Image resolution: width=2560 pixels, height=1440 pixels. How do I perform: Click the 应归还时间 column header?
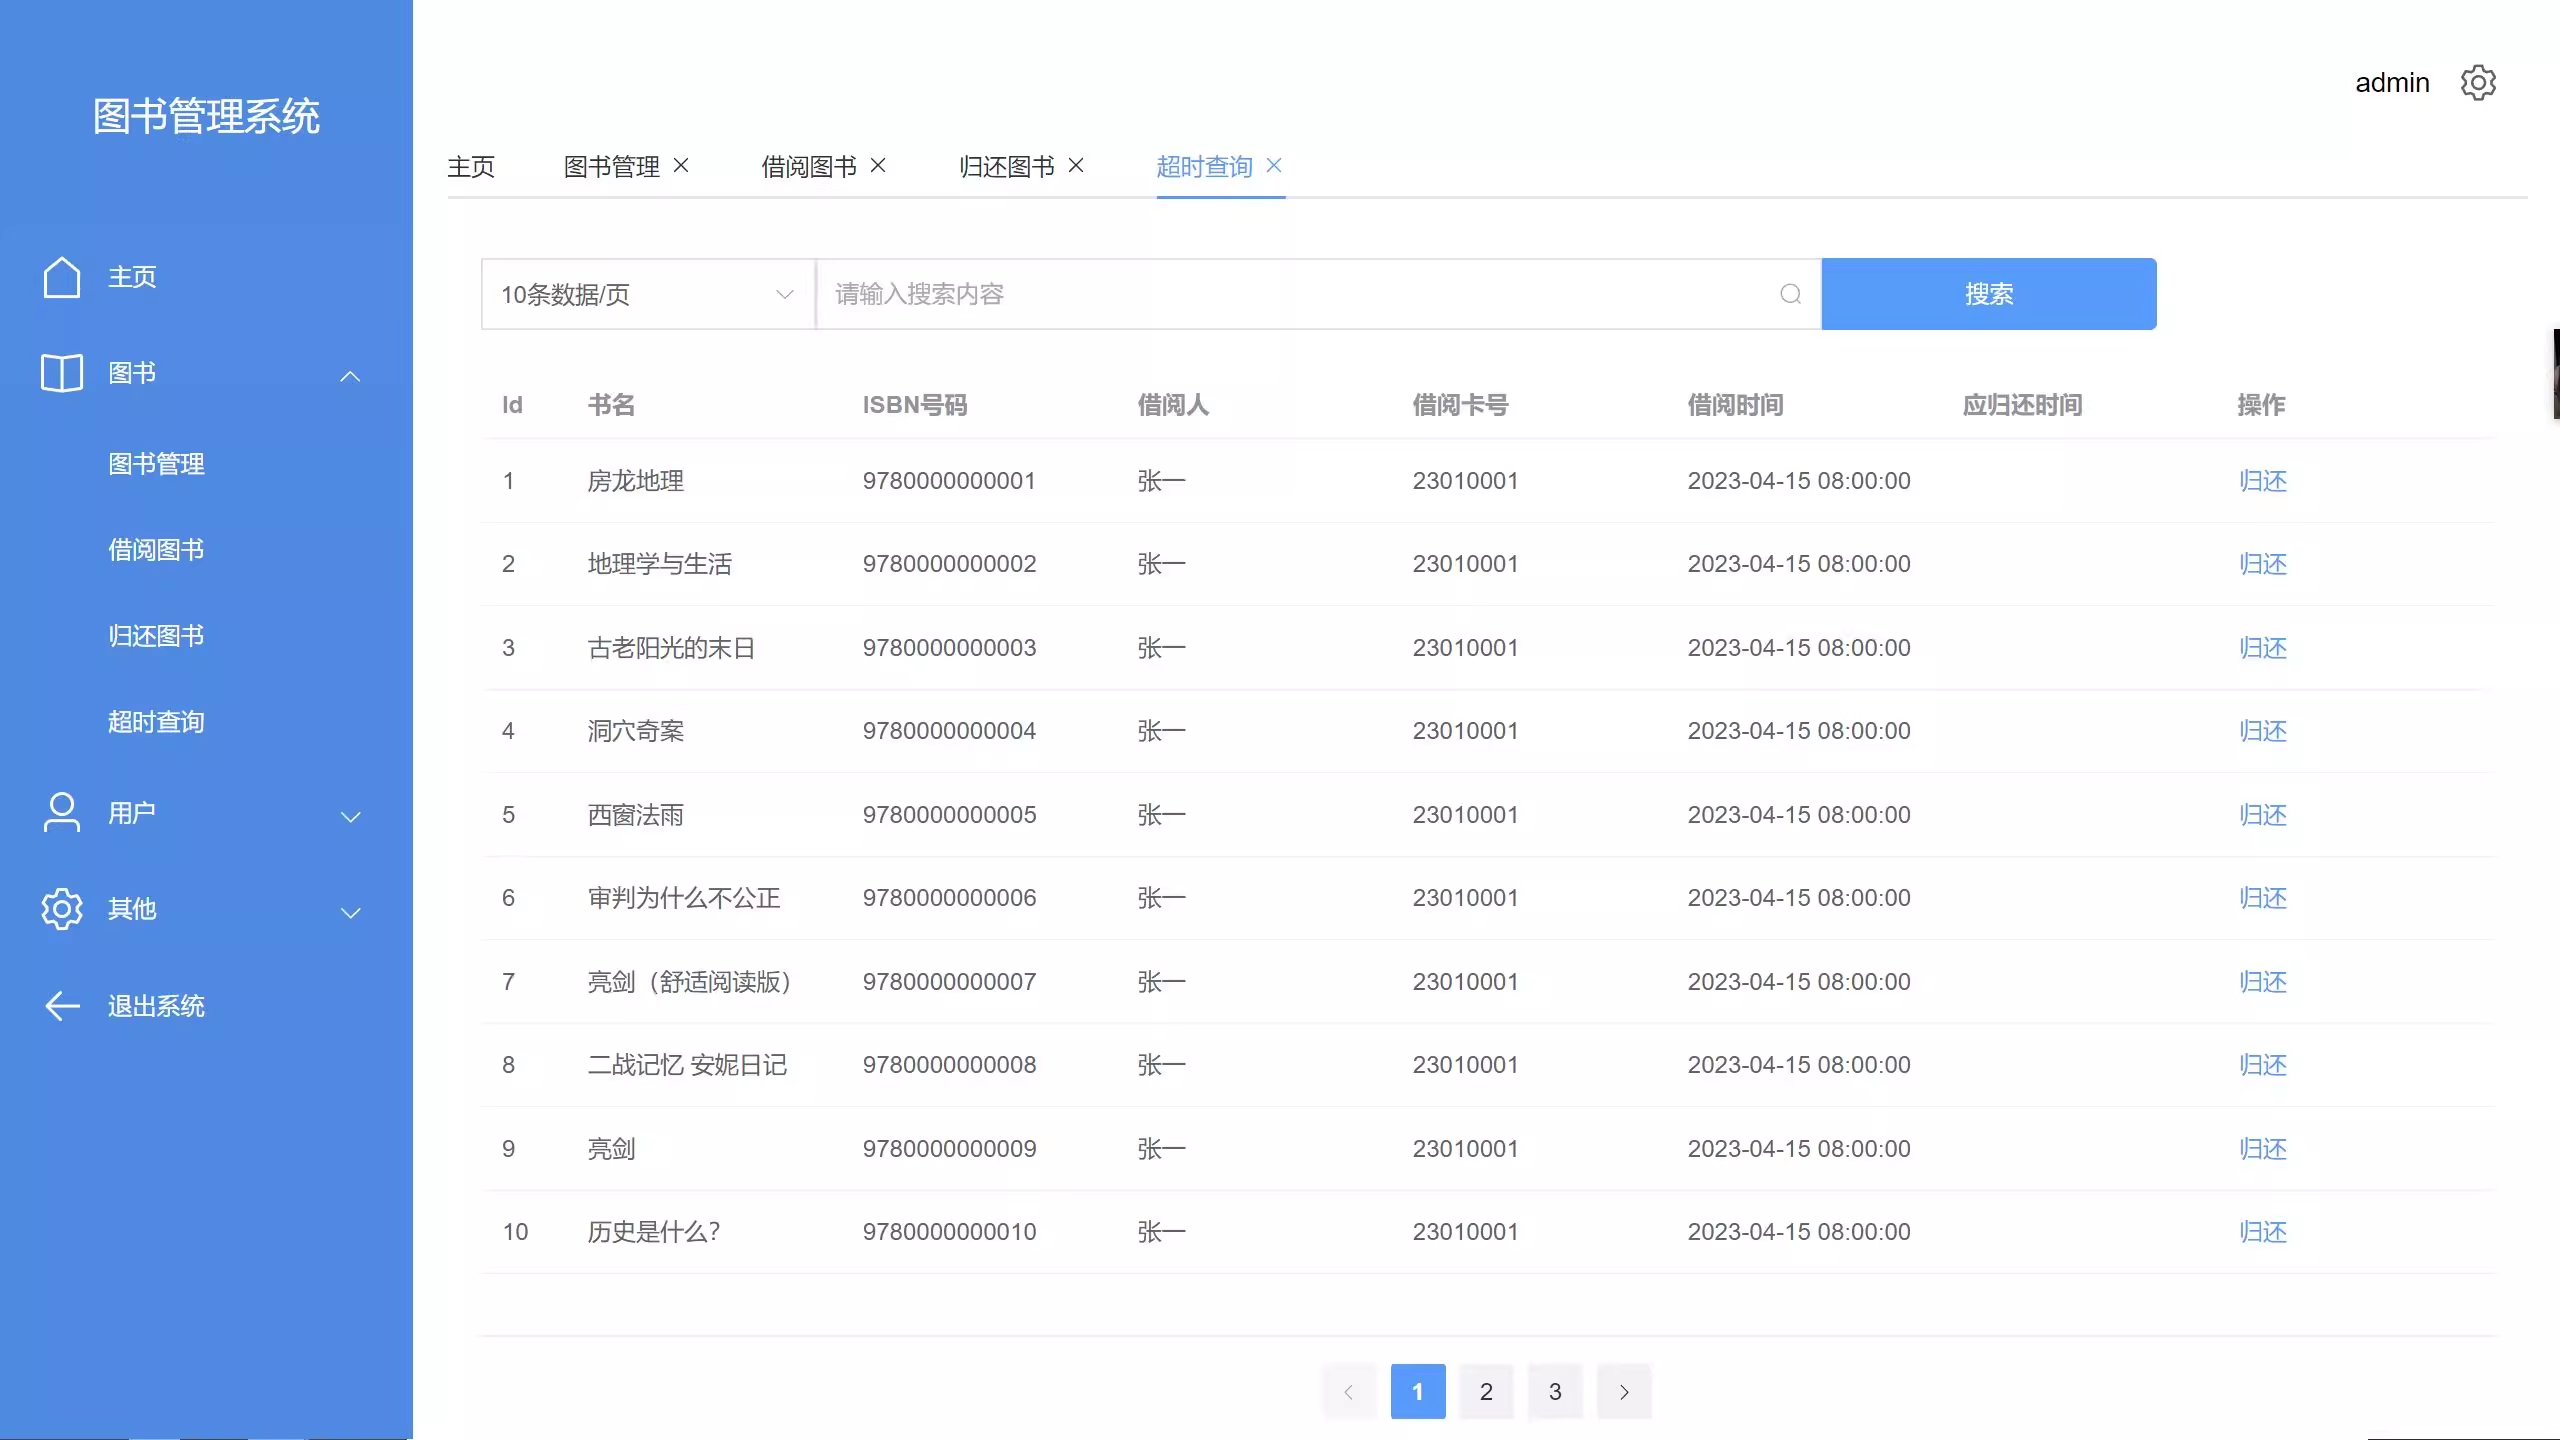2022,405
